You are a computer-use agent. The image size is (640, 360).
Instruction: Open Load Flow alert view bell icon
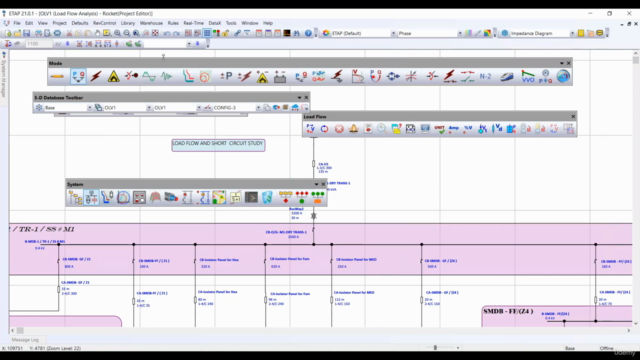pyautogui.click(x=353, y=129)
